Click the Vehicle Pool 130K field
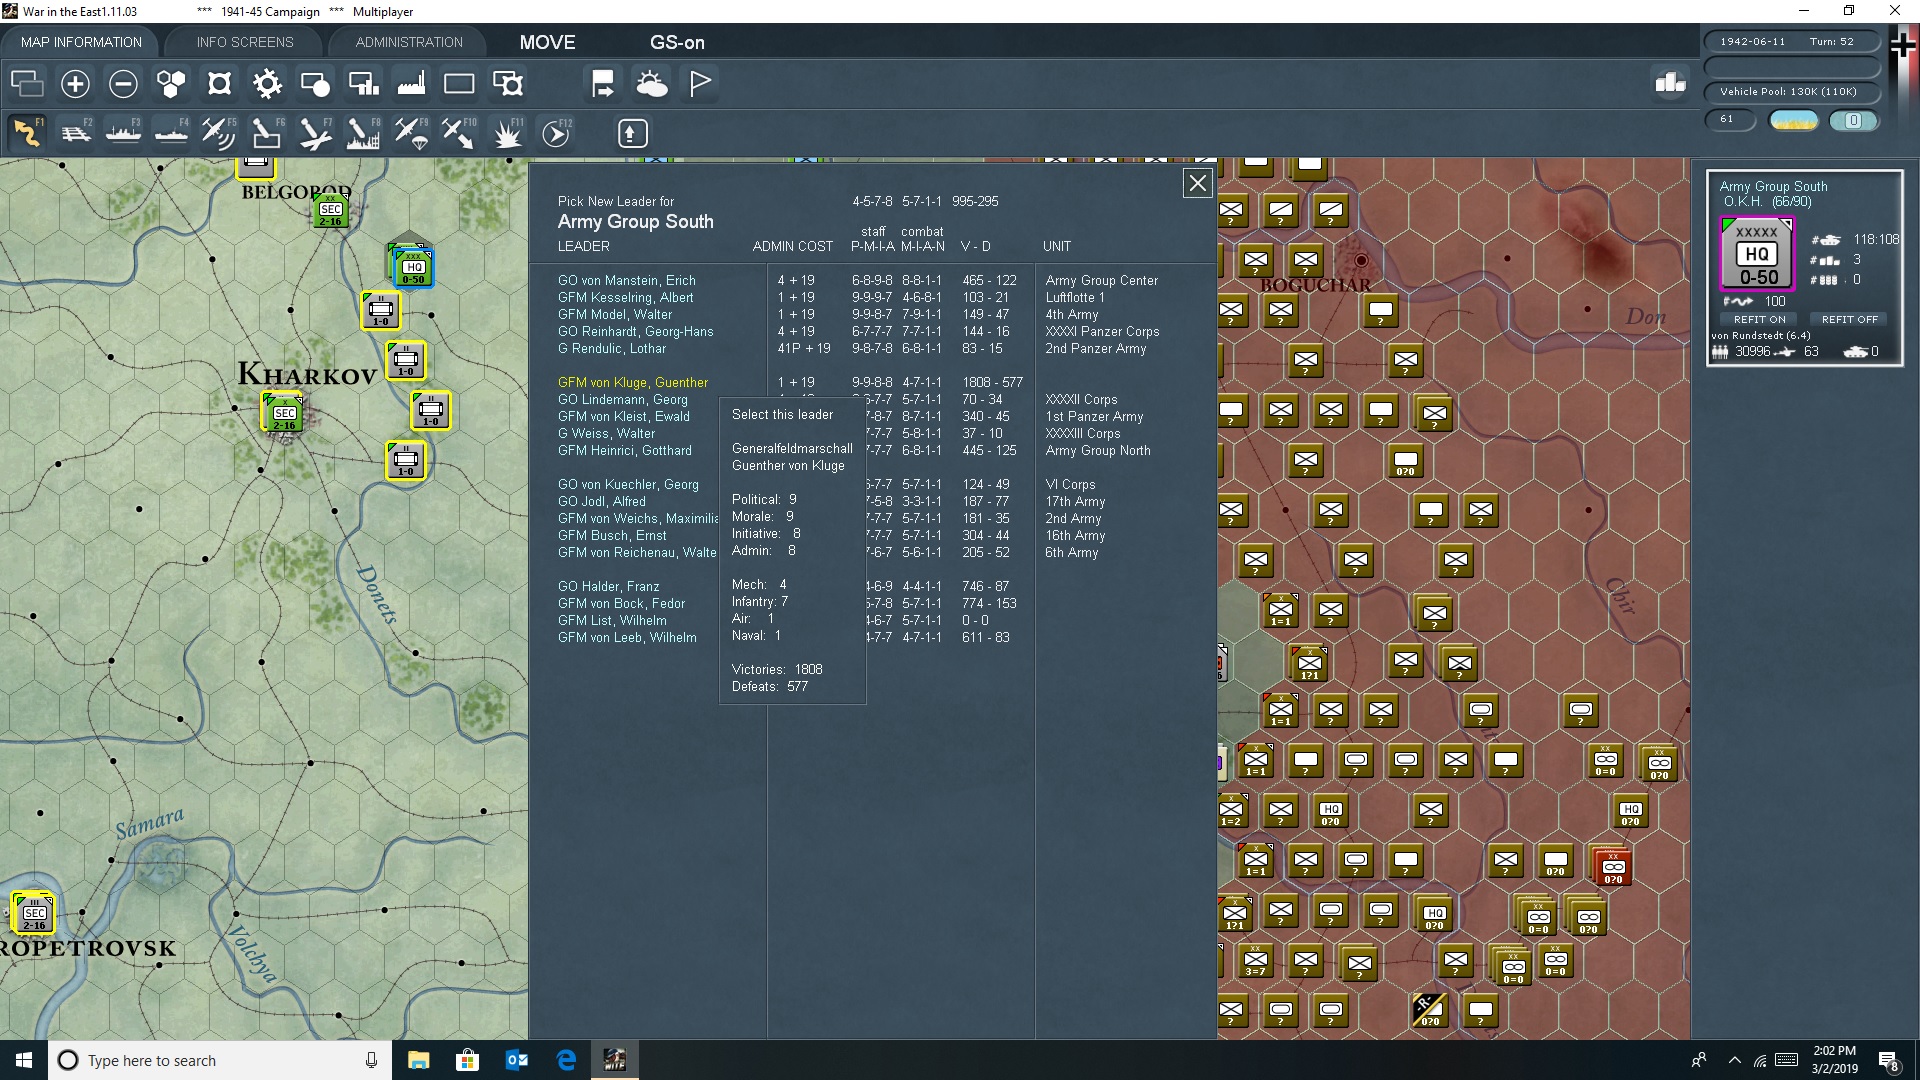The height and width of the screenshot is (1080, 1920). pyautogui.click(x=1791, y=92)
